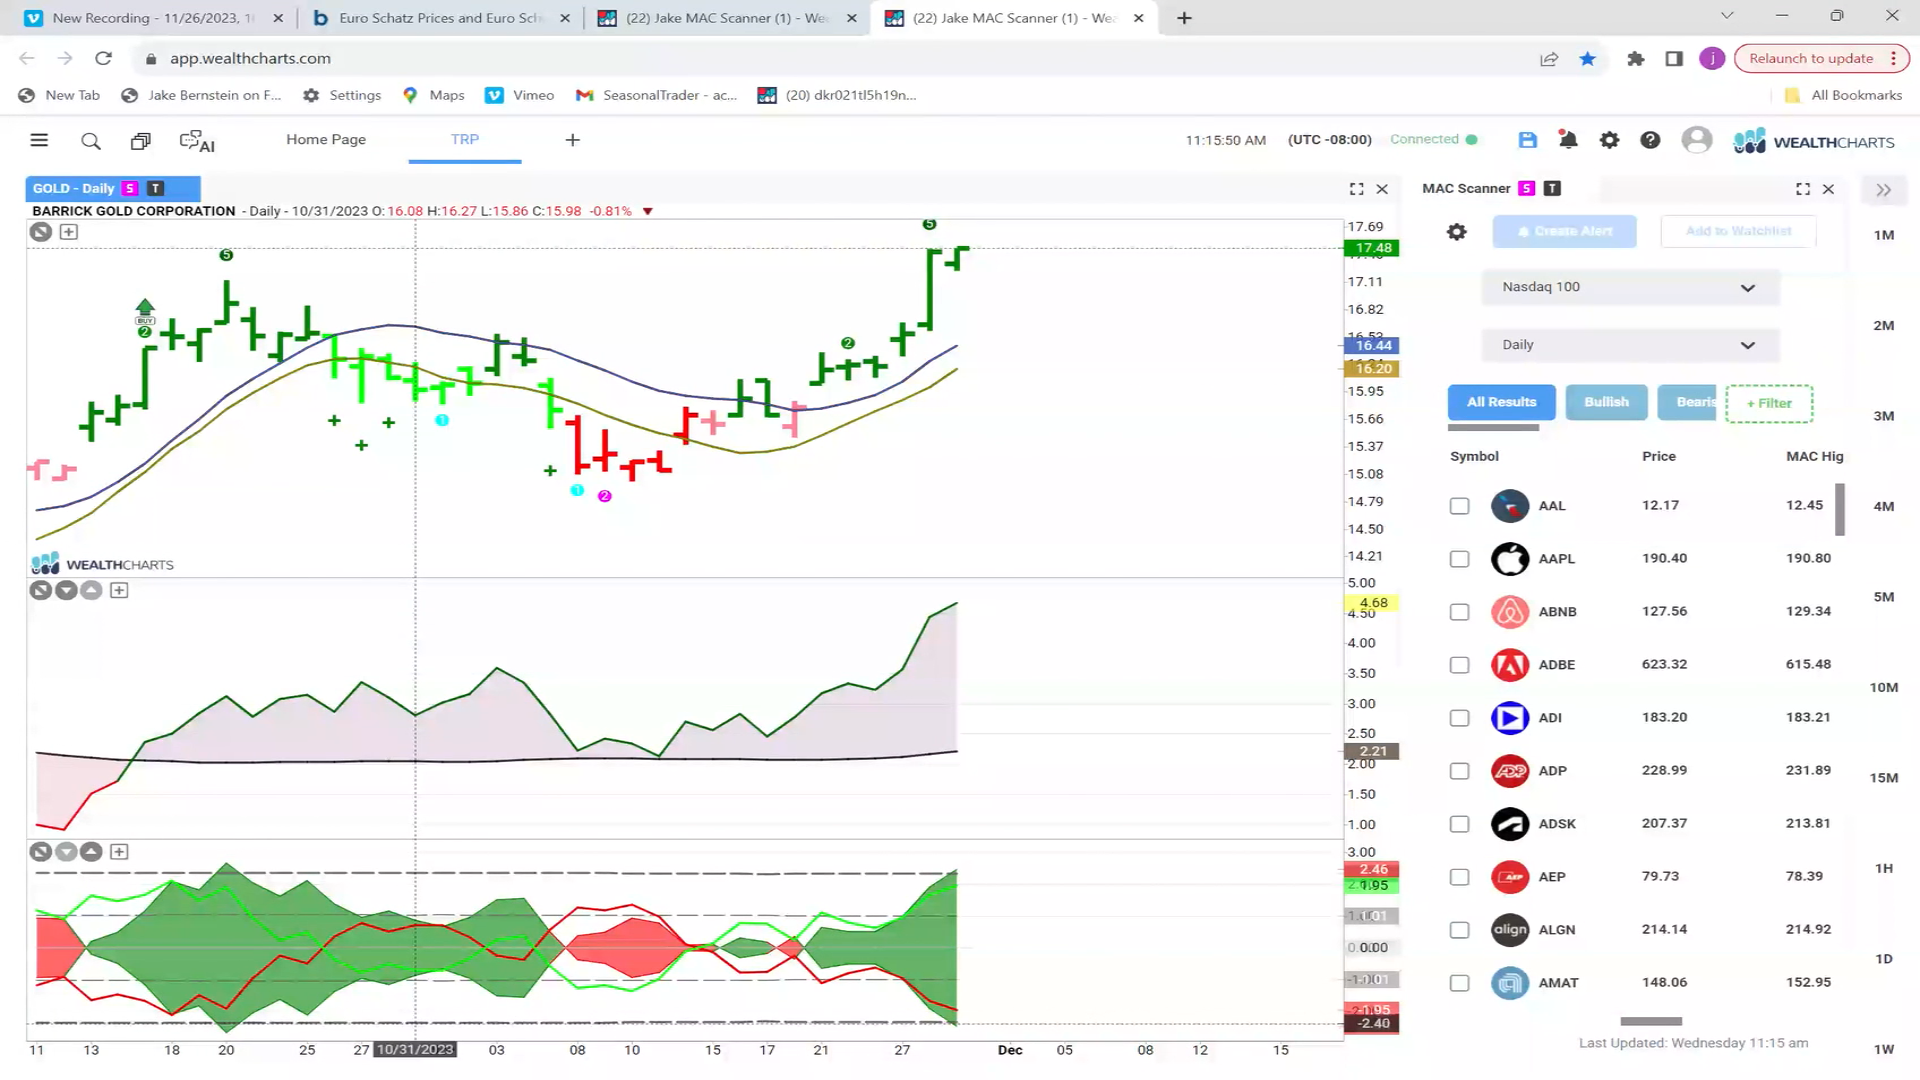Share this page from the address bar
Image resolution: width=1920 pixels, height=1080 pixels.
point(1549,59)
